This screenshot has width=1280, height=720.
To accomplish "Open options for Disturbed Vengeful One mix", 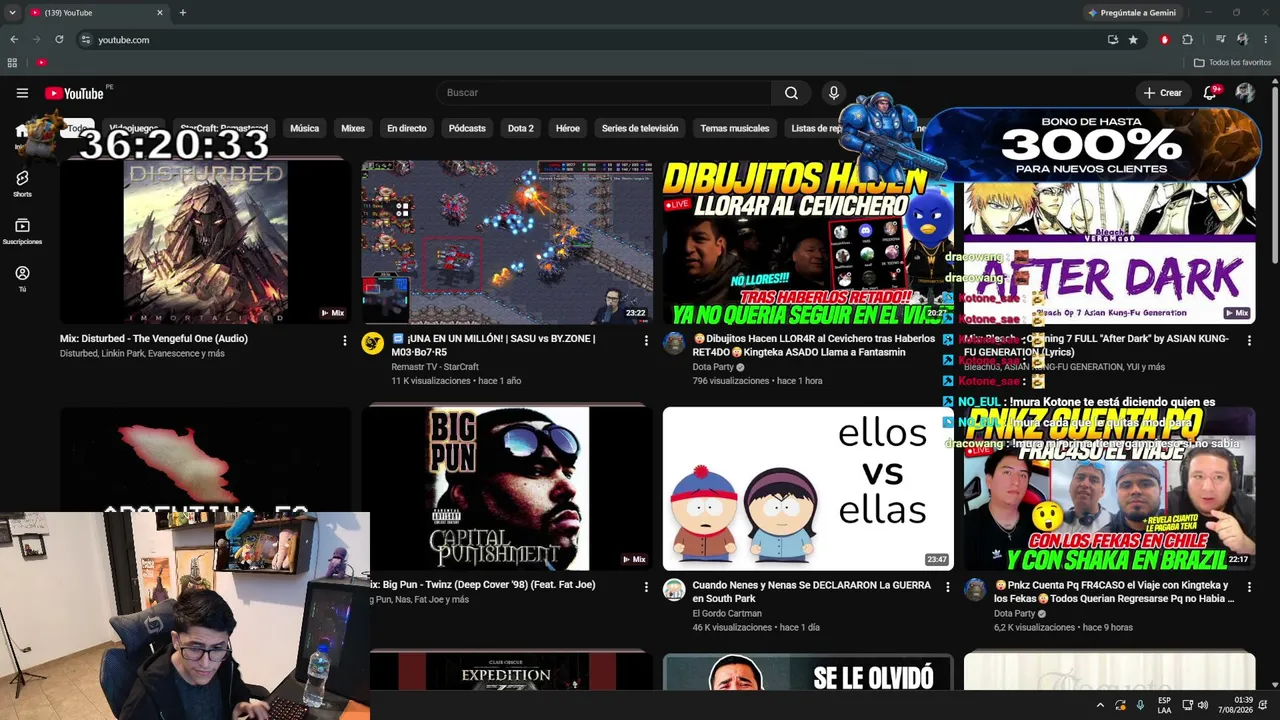I will point(345,340).
